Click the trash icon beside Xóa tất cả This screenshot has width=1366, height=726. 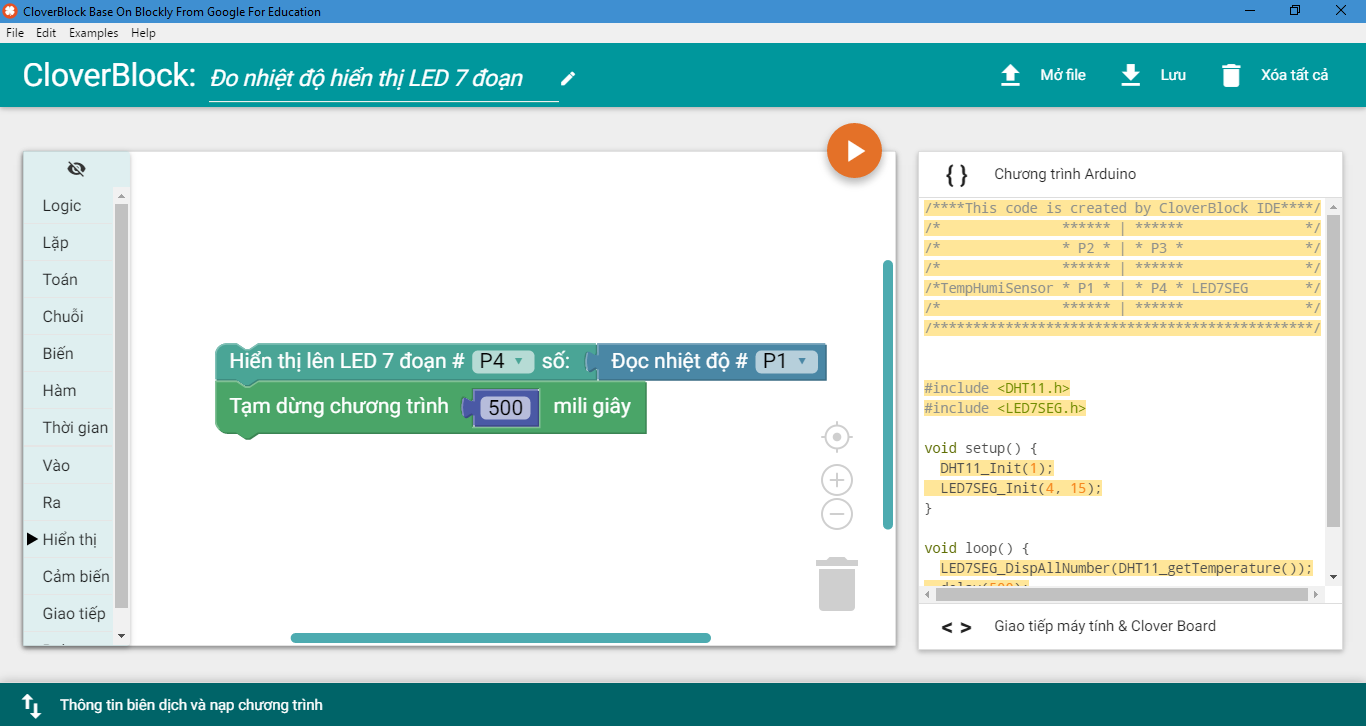coord(1231,76)
